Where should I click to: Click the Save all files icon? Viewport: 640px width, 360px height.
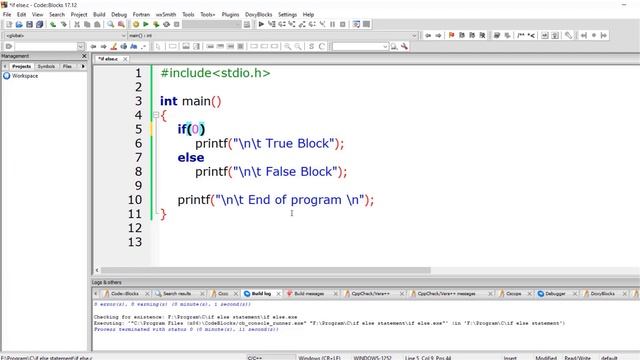pyautogui.click(x=40, y=24)
